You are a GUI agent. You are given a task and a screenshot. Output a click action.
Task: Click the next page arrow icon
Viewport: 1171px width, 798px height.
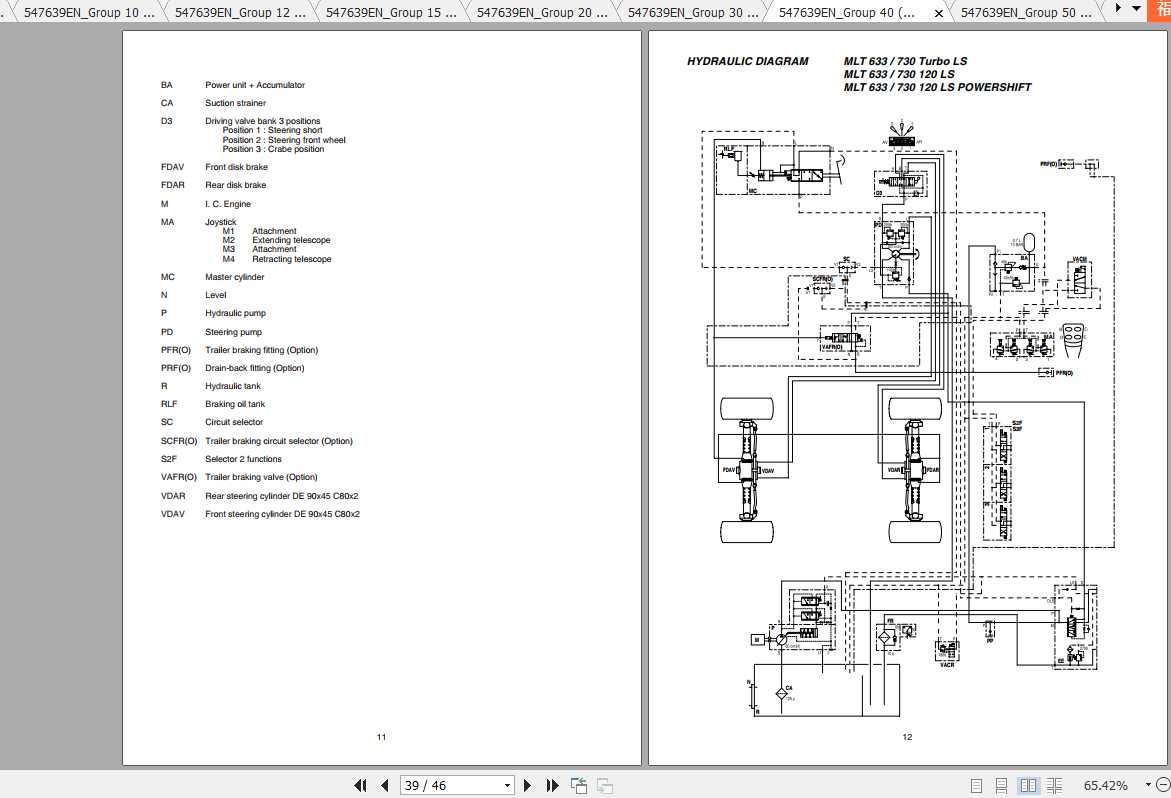click(x=528, y=785)
